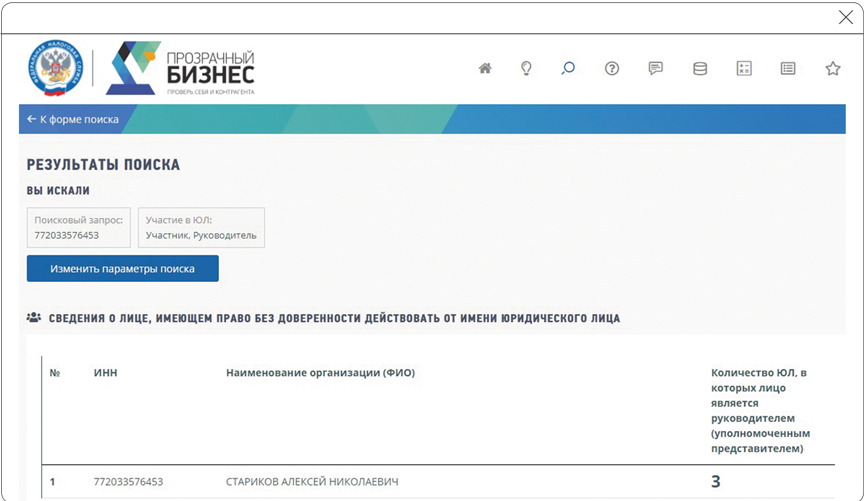Click 'Наименование организации (ФИО)' column header
Viewport: 864px width, 501px height.
(x=320, y=373)
